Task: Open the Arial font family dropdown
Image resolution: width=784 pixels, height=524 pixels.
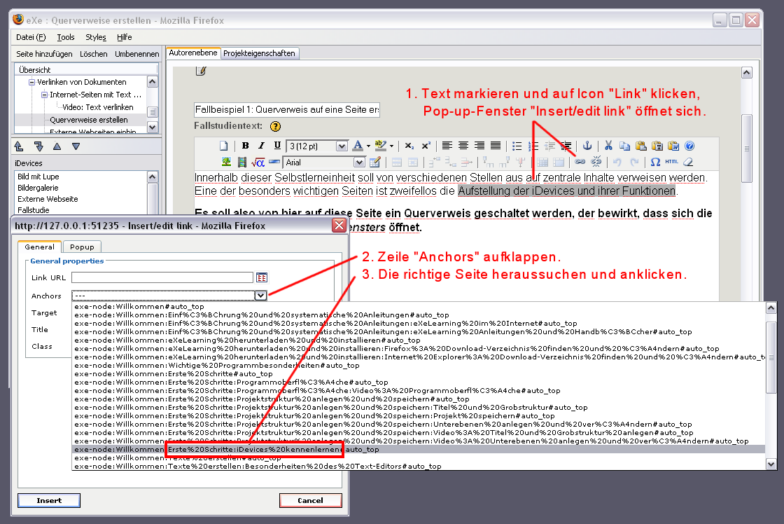Action: pos(359,162)
